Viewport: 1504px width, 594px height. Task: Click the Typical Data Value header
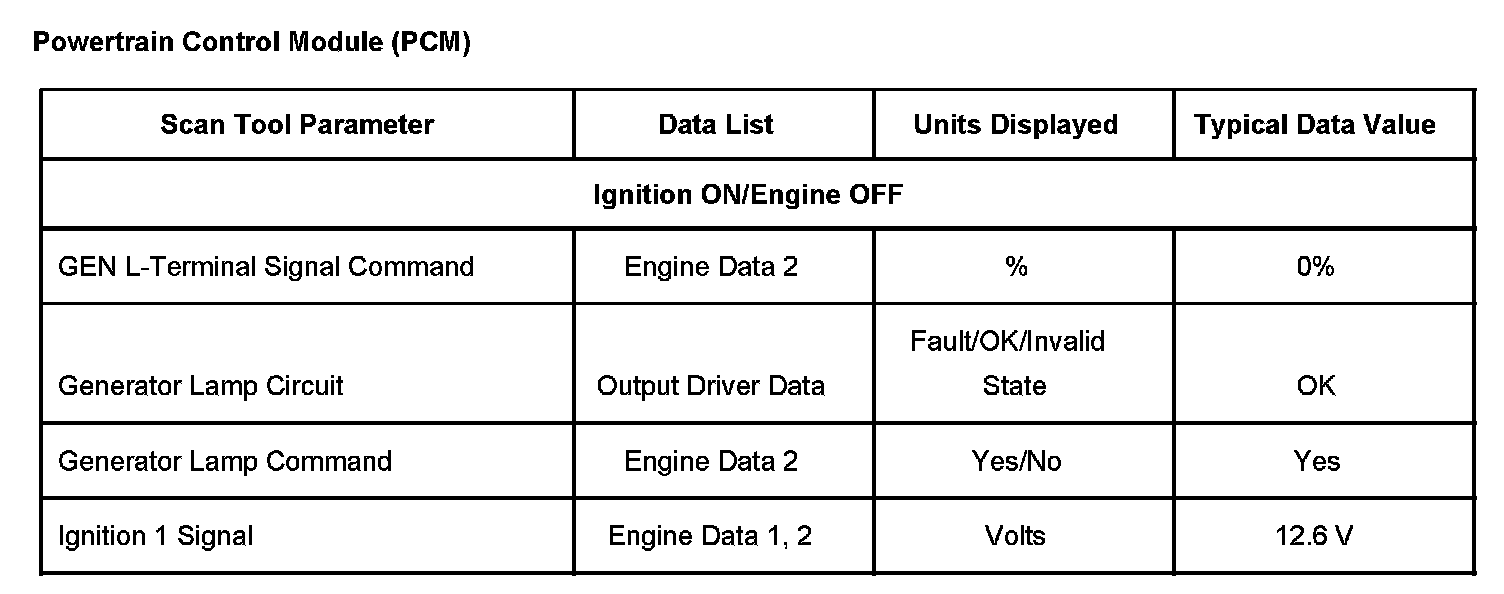coord(1314,125)
